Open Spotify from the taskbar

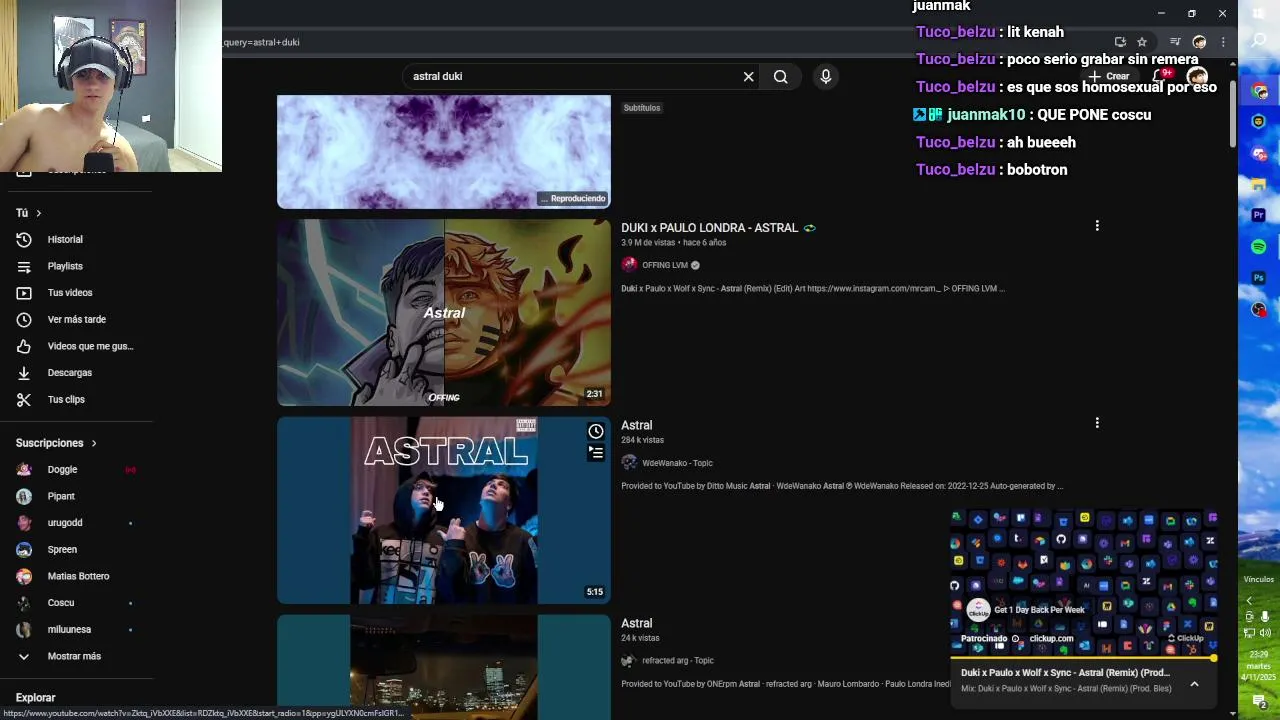click(1259, 246)
